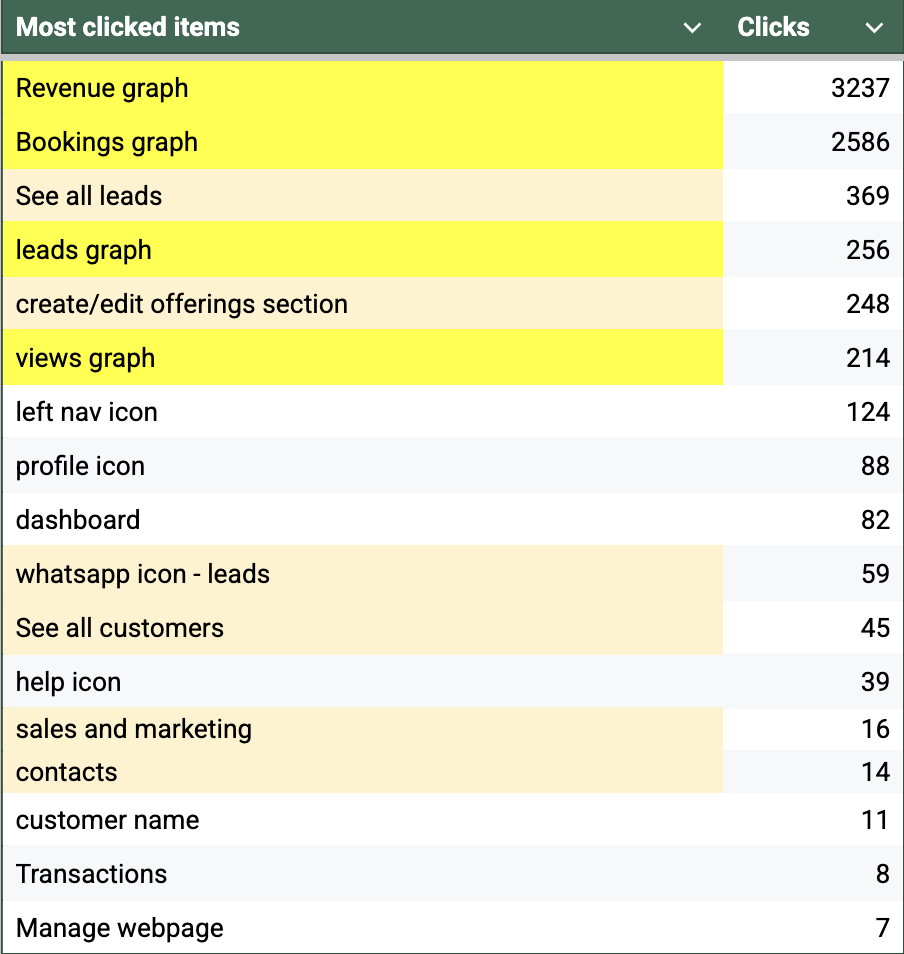The height and width of the screenshot is (954, 904).
Task: Click the 3237 clicks value cell
Action: click(859, 88)
